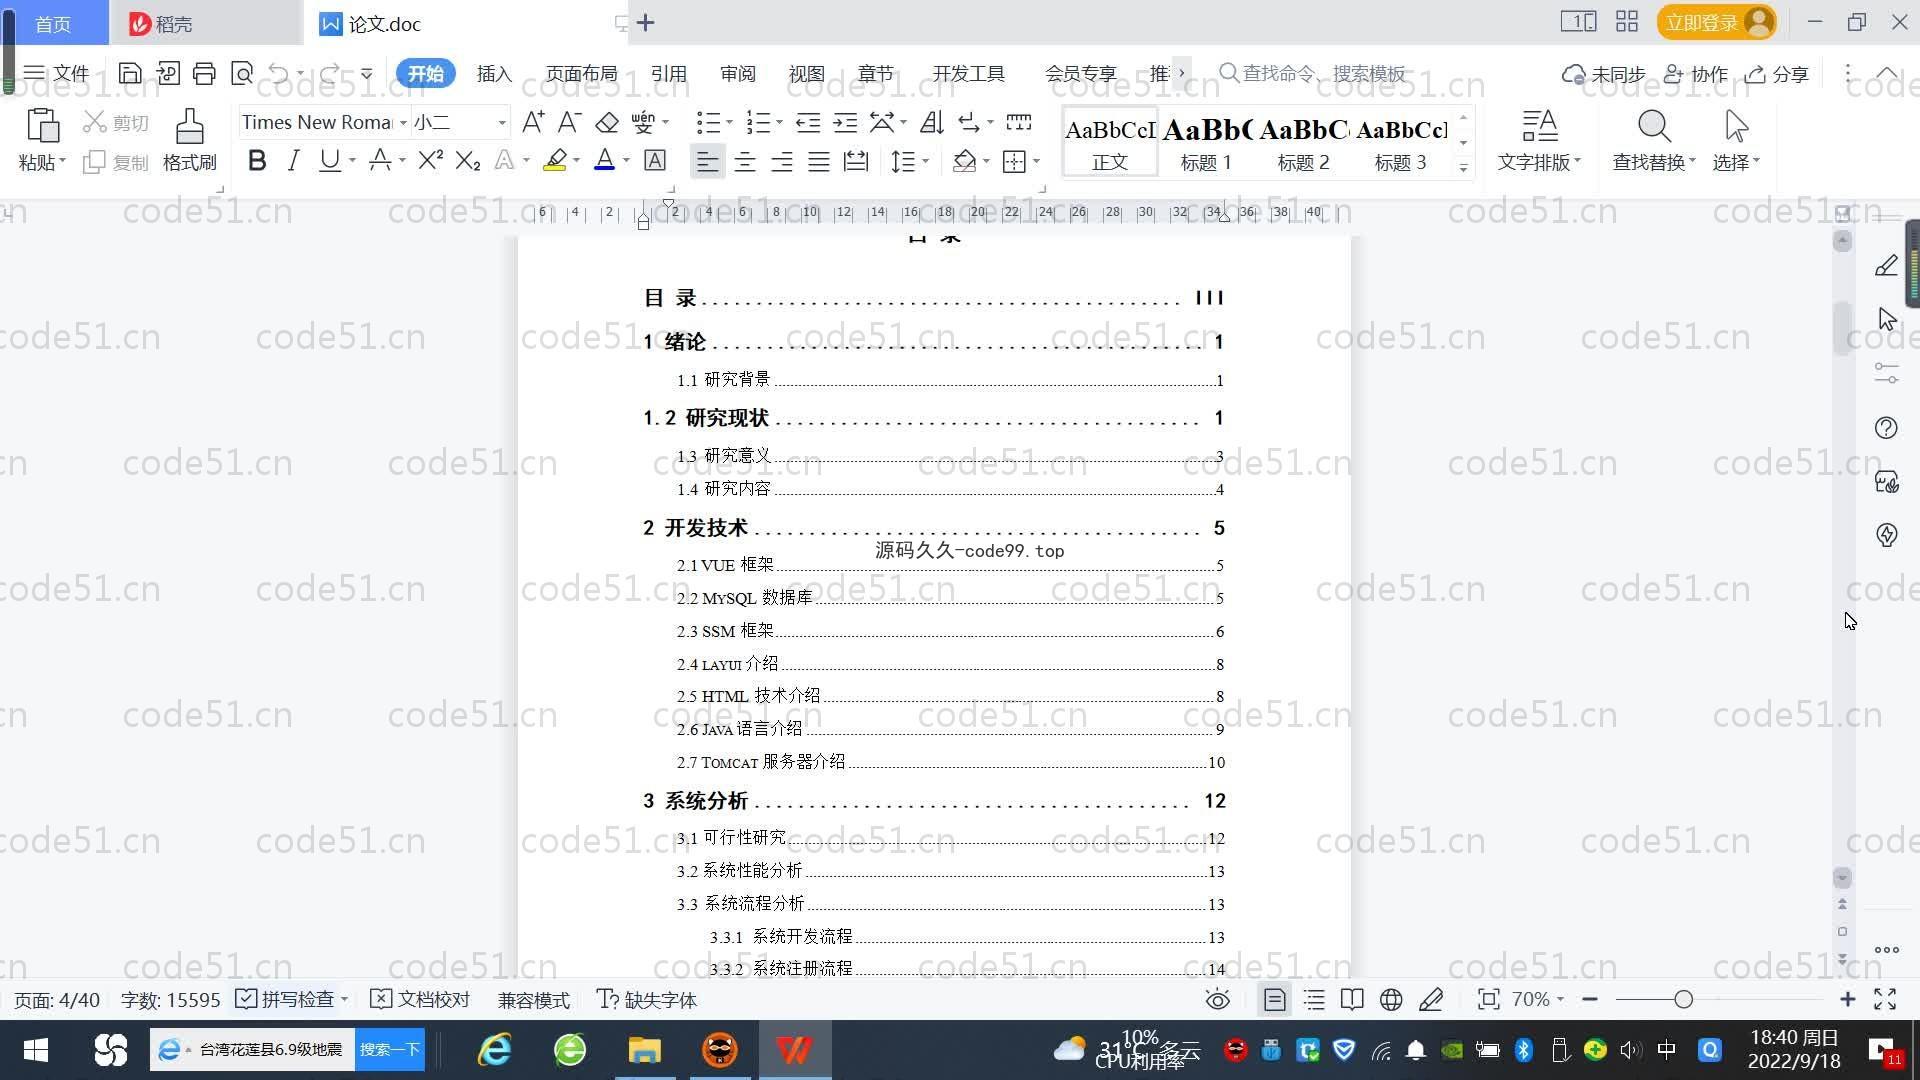1920x1080 pixels.
Task: Click eye protection mode icon
Action: pos(1217,999)
